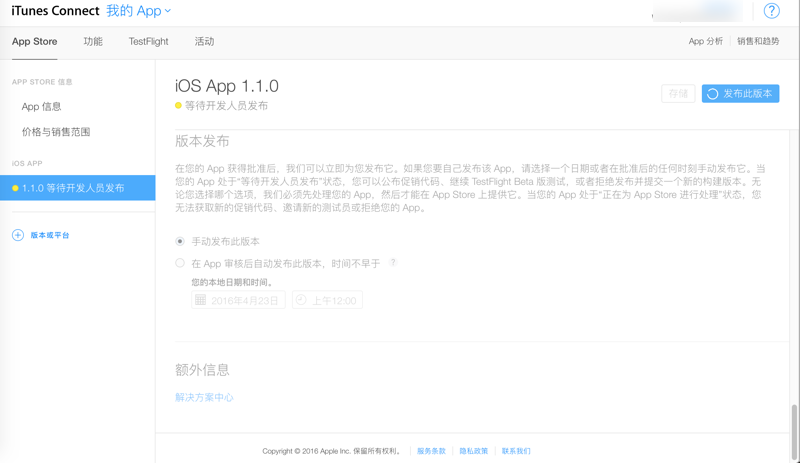Click the plus circle icon for new version
Image resolution: width=800 pixels, height=463 pixels.
pos(18,235)
